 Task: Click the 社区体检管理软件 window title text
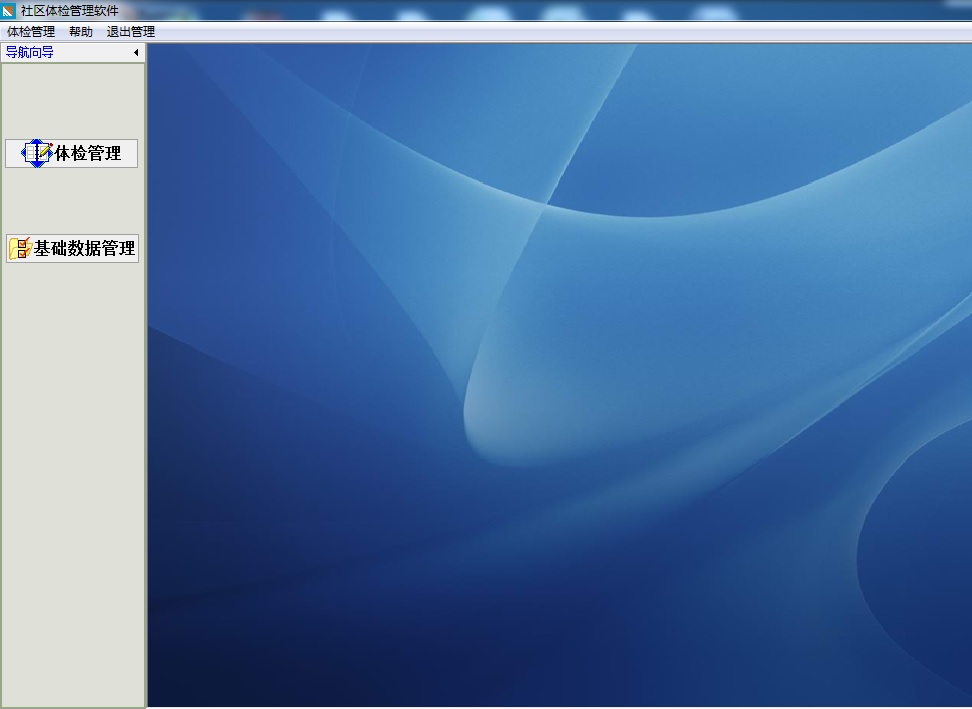tap(69, 11)
